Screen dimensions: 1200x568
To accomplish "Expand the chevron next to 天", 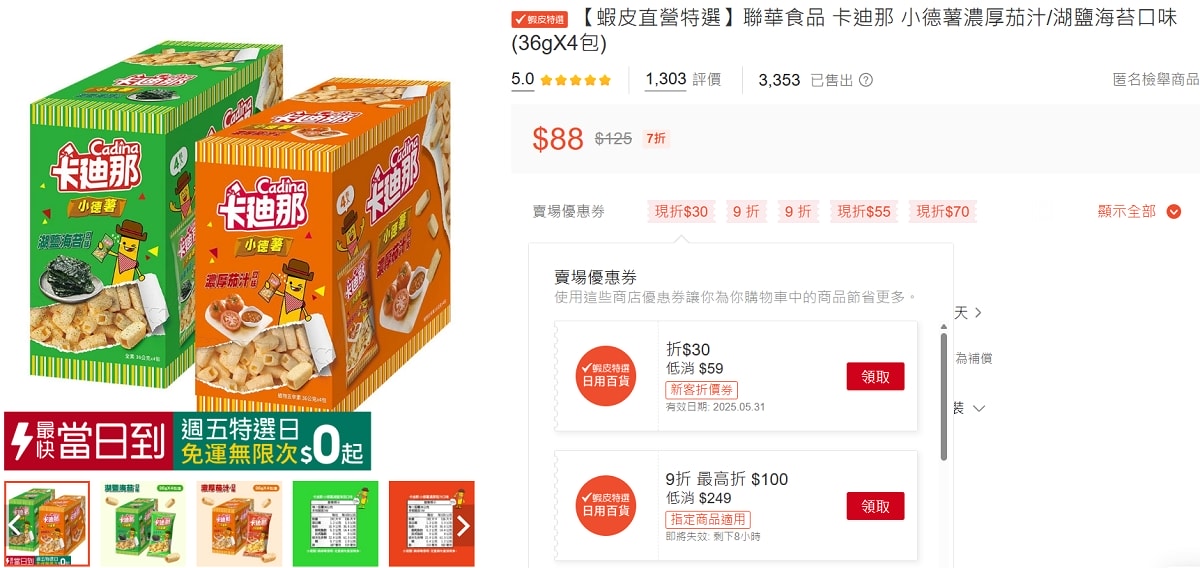I will pos(978,313).
